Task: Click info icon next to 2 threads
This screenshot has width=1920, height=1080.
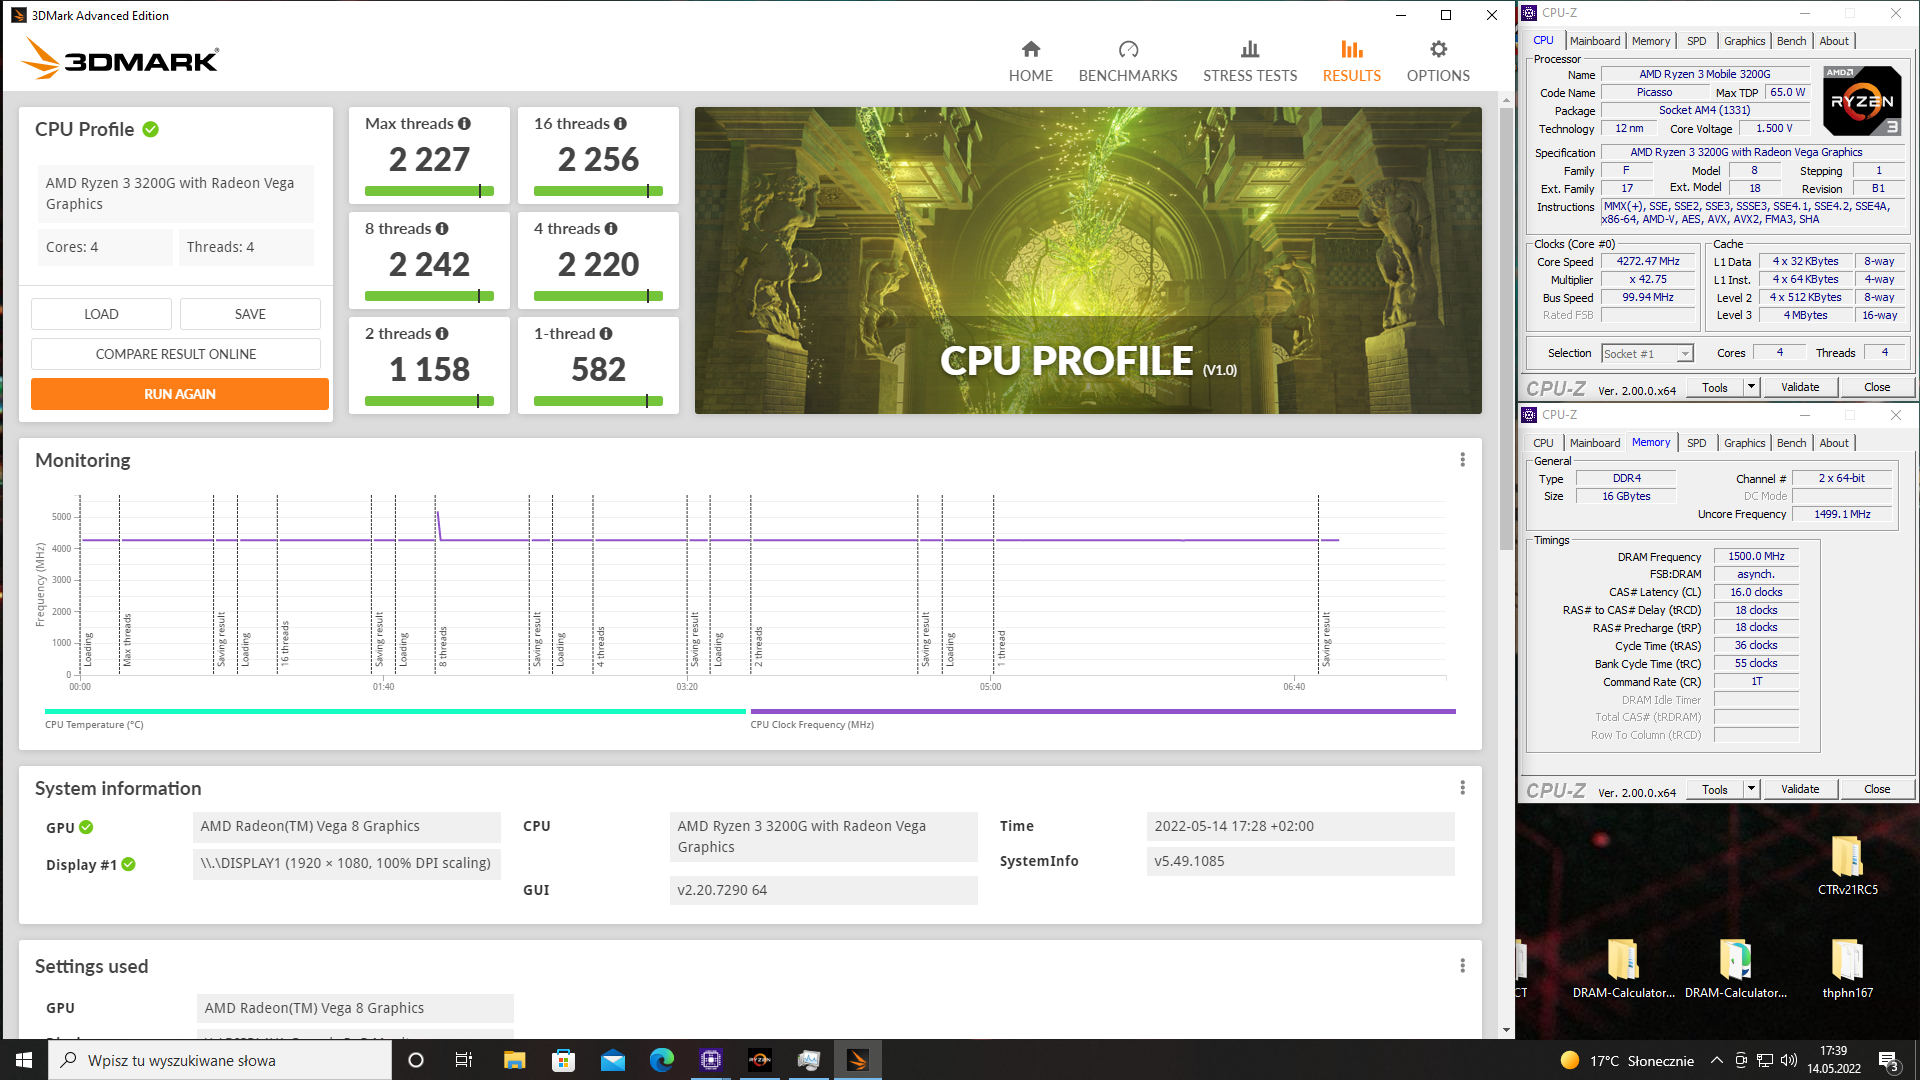Action: pos(442,334)
